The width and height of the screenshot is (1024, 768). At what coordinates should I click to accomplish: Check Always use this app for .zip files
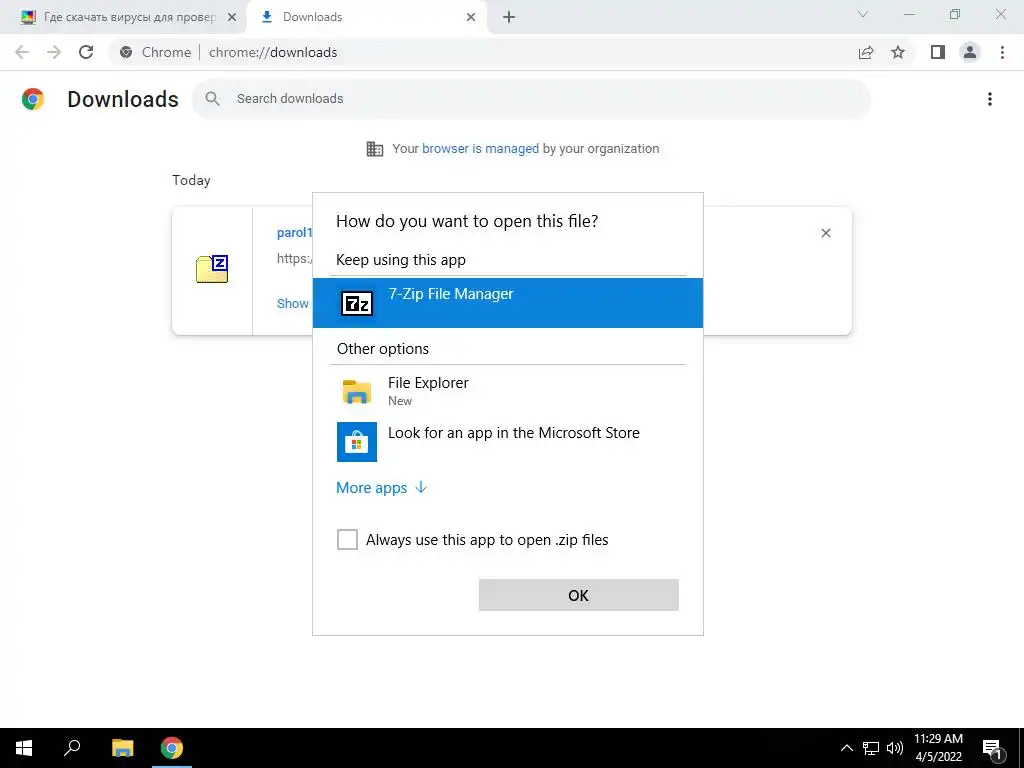(347, 539)
